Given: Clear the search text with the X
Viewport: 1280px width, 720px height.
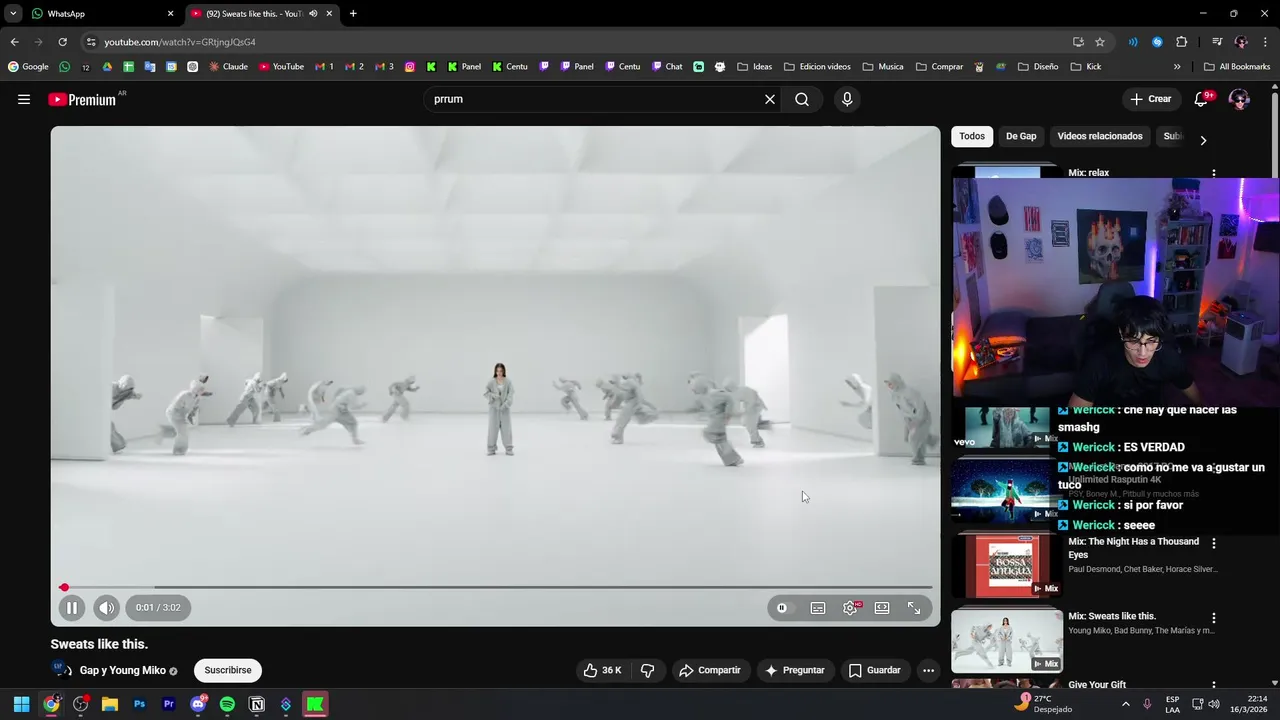Looking at the screenshot, I should (x=770, y=99).
